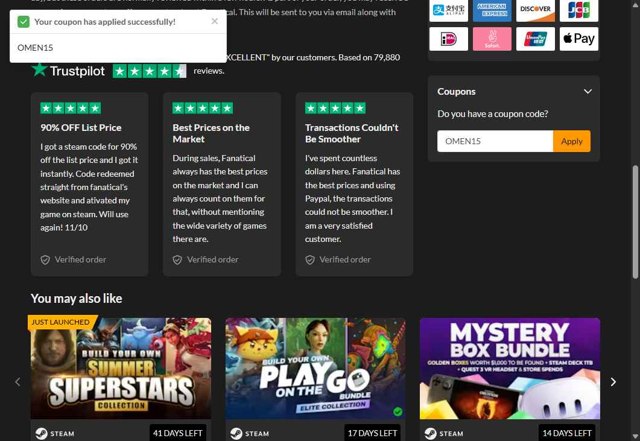Click Steam icon under Summer Superstars
The height and width of the screenshot is (441, 640).
41,433
